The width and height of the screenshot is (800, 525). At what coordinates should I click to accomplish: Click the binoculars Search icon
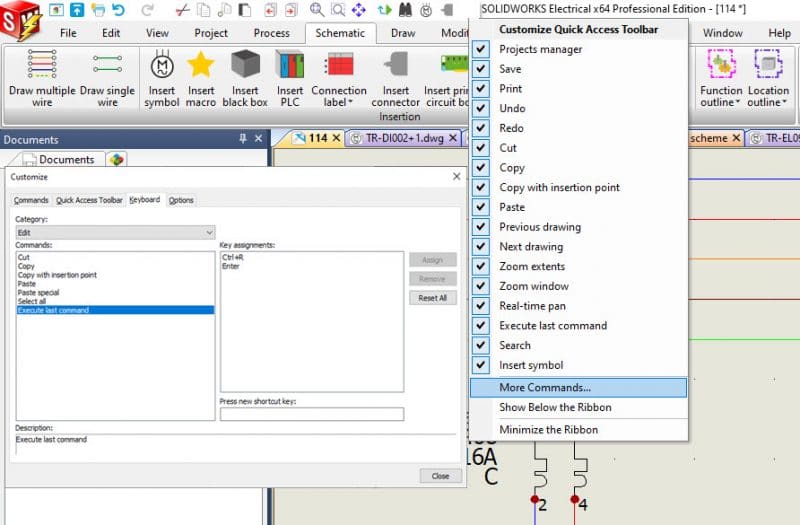point(405,9)
